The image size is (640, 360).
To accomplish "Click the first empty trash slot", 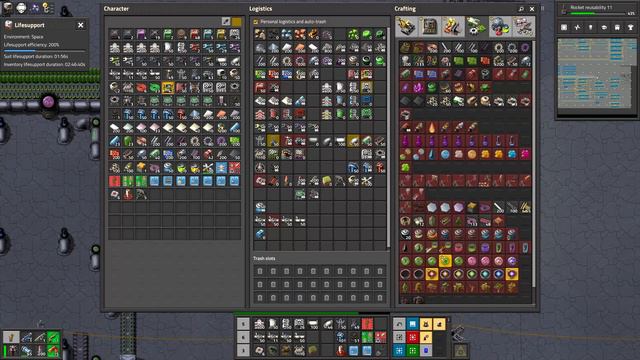I will tap(260, 271).
